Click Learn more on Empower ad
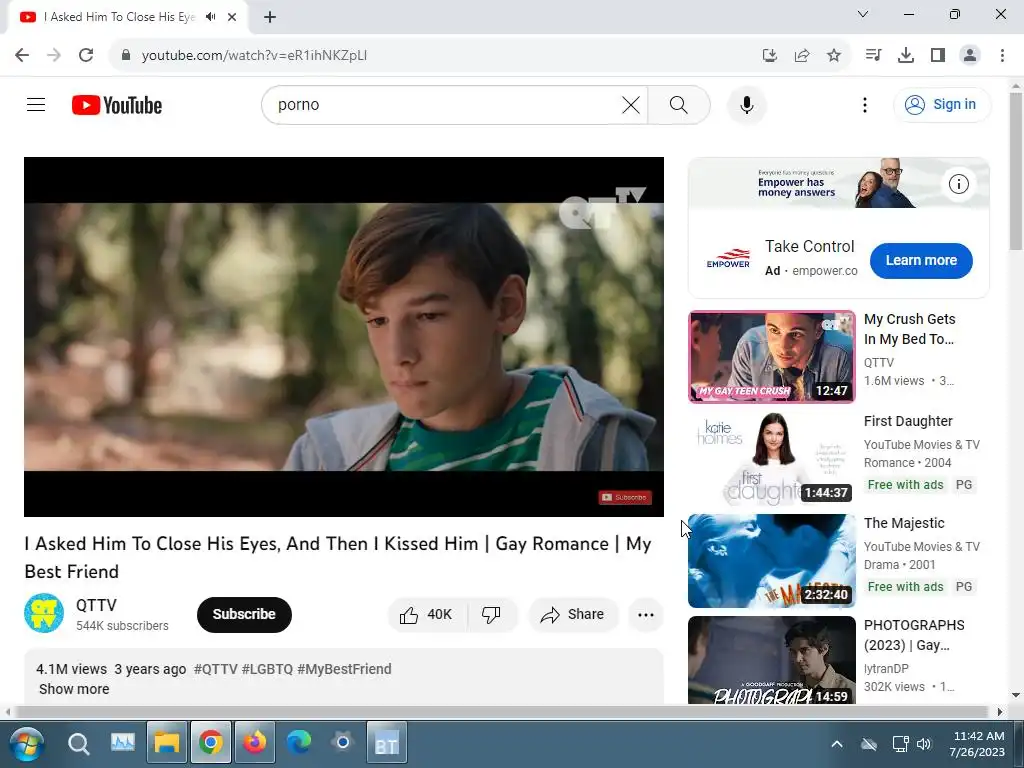 (921, 261)
